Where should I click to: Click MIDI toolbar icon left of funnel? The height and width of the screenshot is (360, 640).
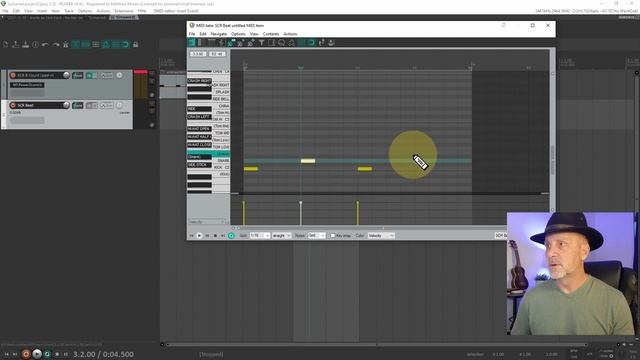tap(251, 42)
